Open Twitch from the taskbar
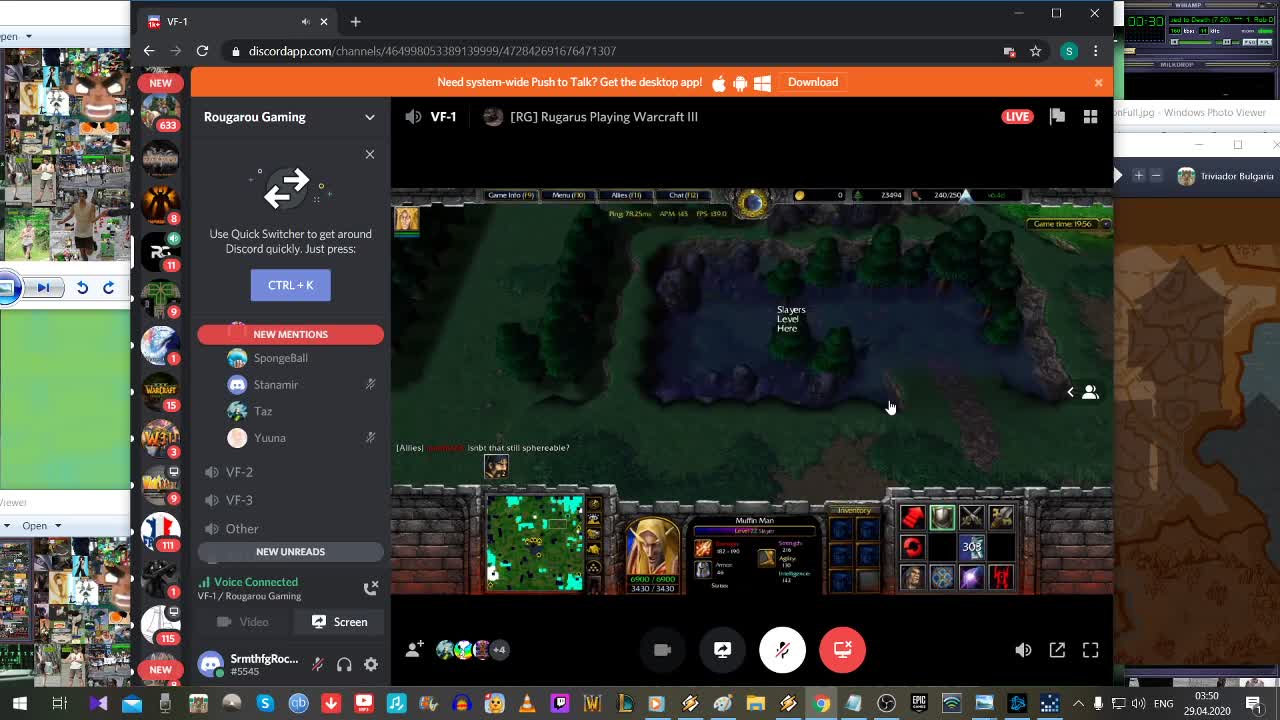Screen dimensions: 1280x720 coord(560,704)
